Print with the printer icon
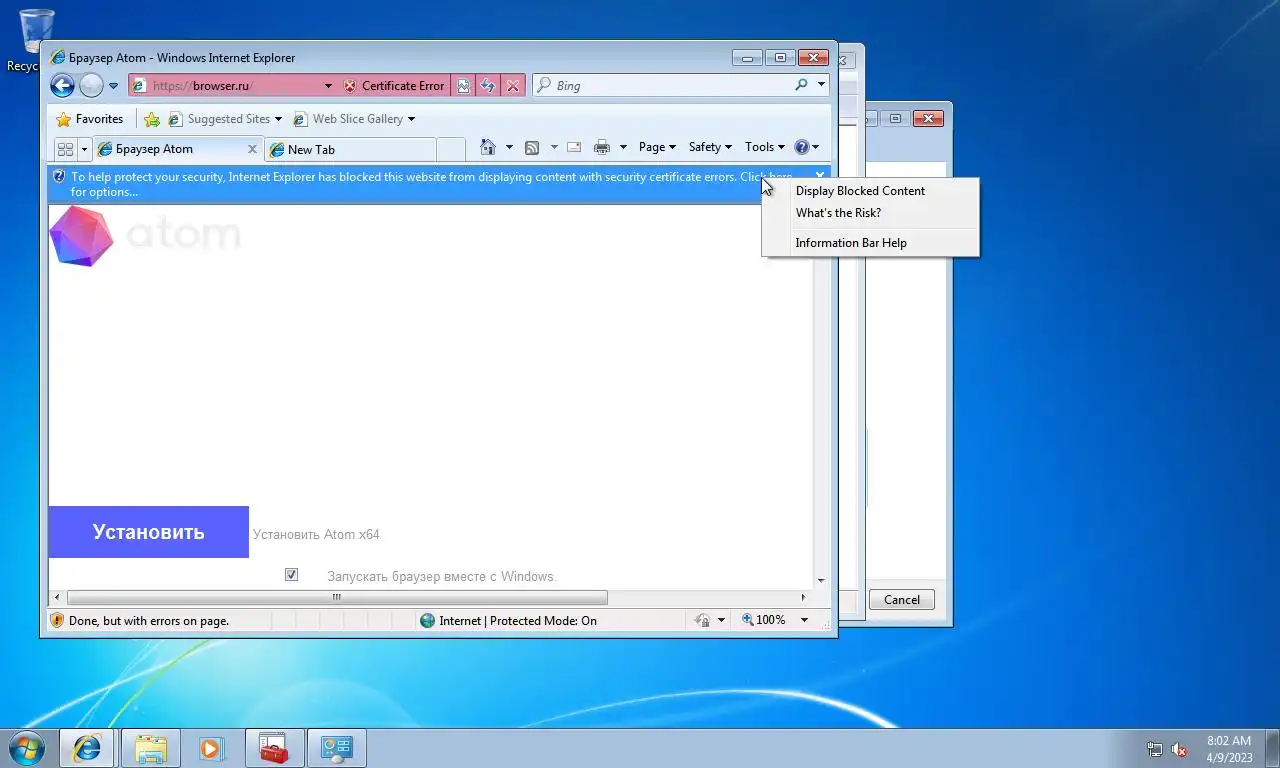The image size is (1280, 768). (x=602, y=147)
